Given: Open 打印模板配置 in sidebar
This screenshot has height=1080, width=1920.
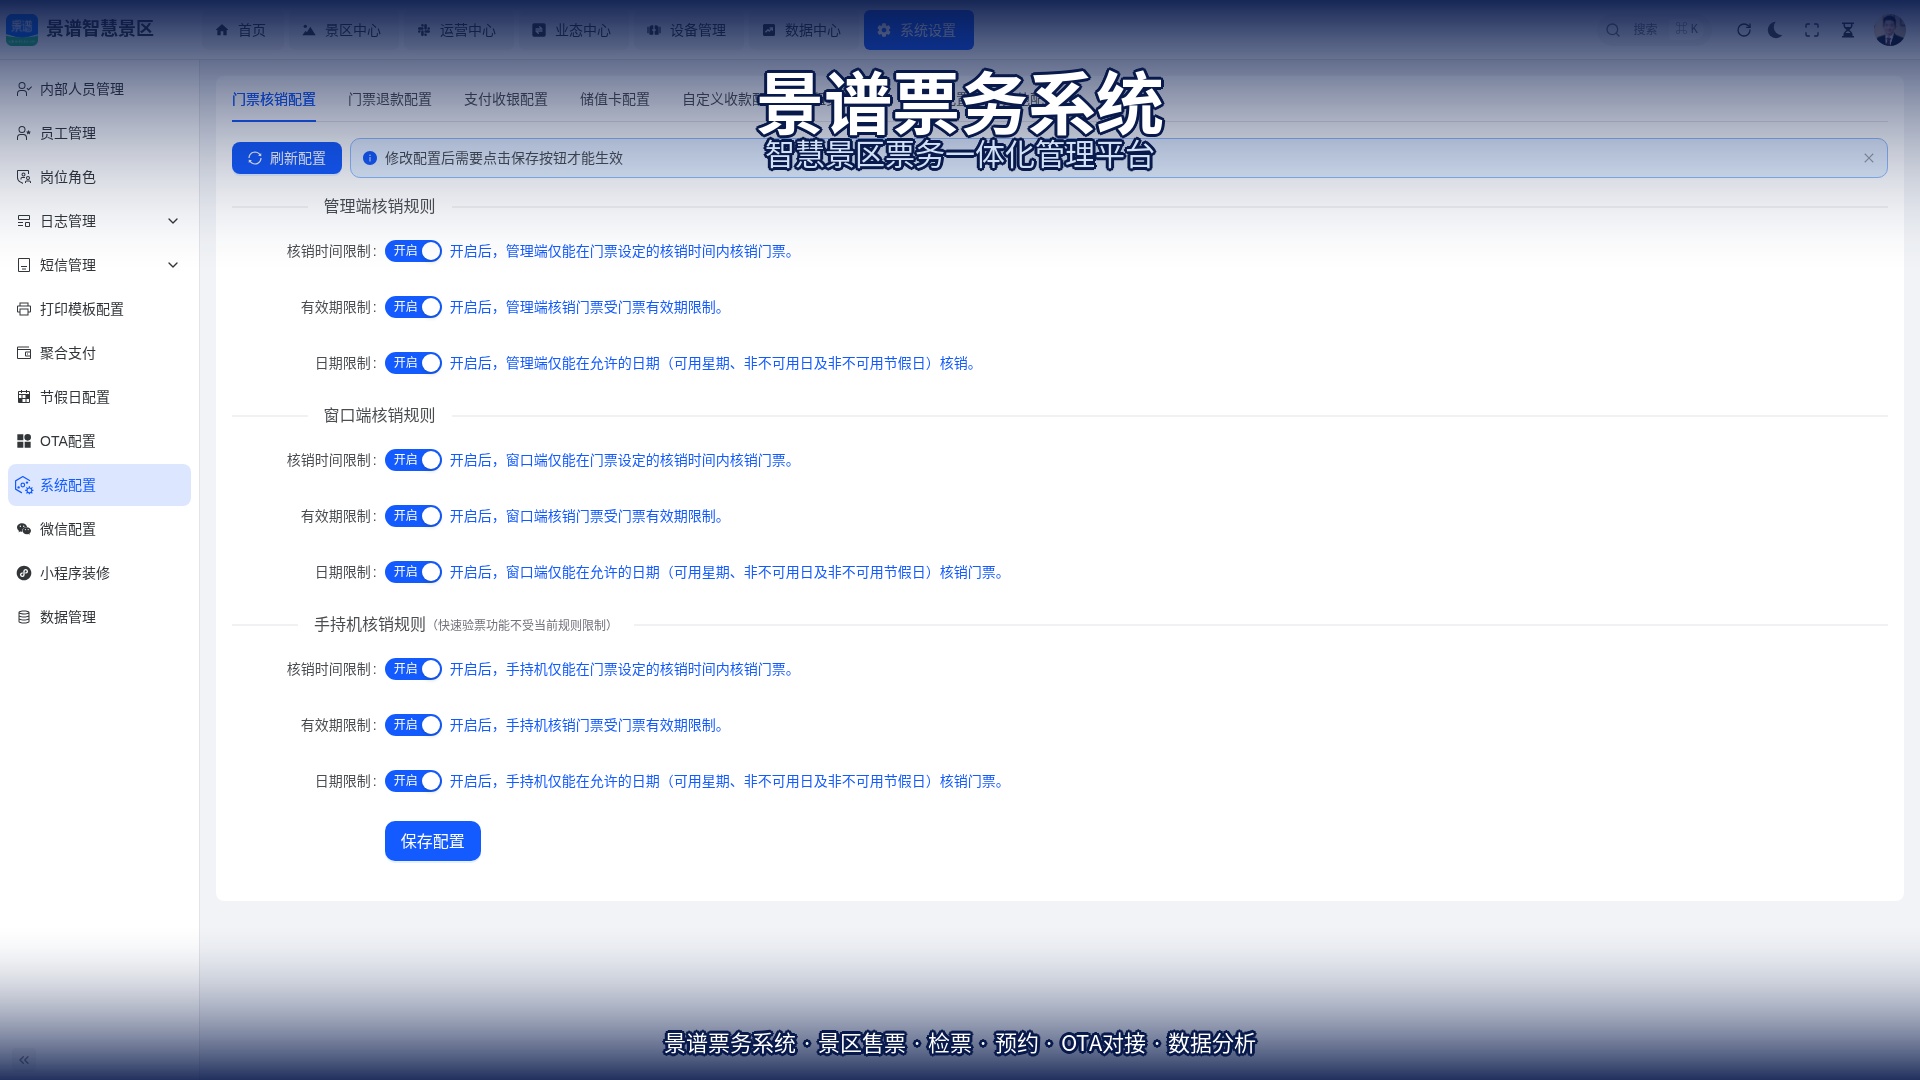Looking at the screenshot, I should tap(99, 309).
